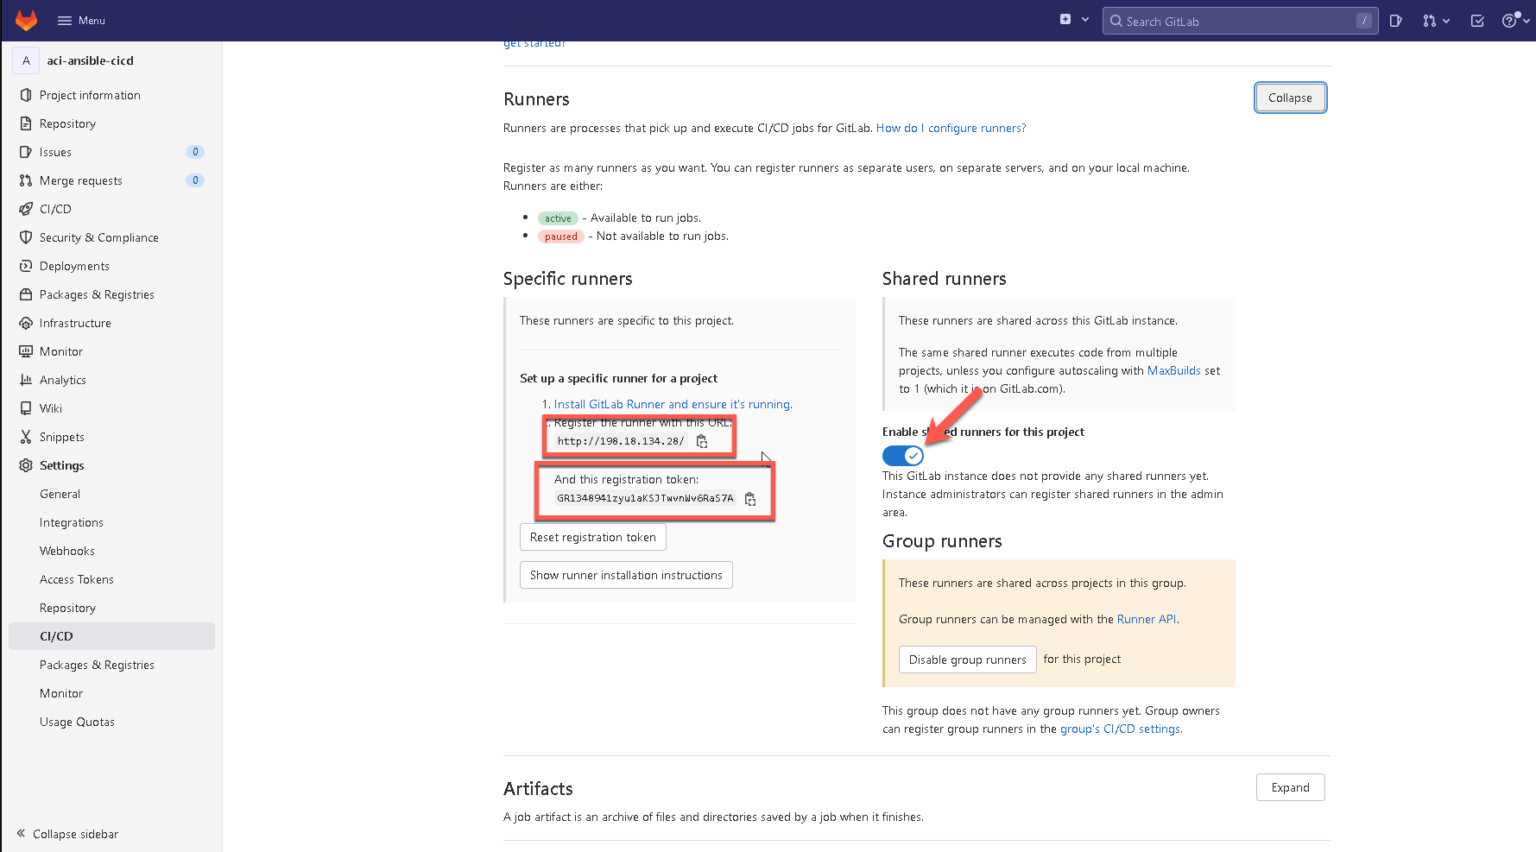Click Reset registration token button

click(593, 537)
